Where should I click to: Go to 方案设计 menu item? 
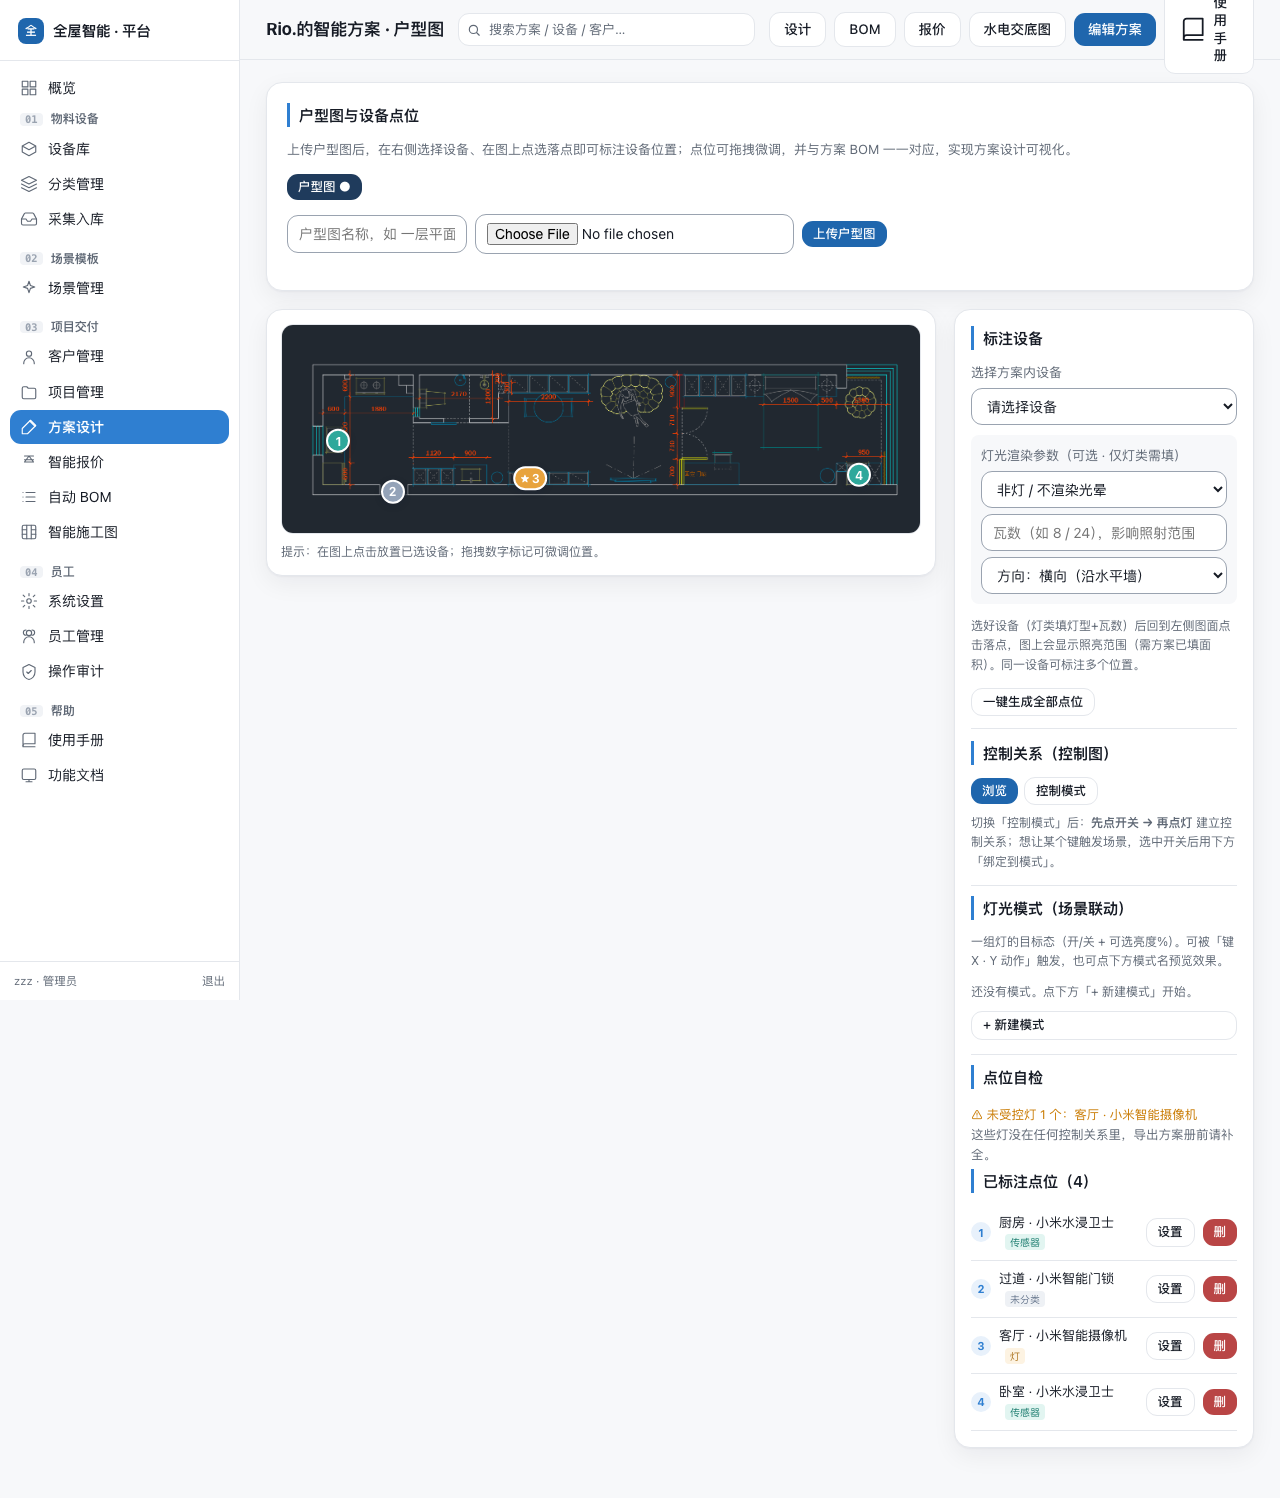(x=119, y=427)
